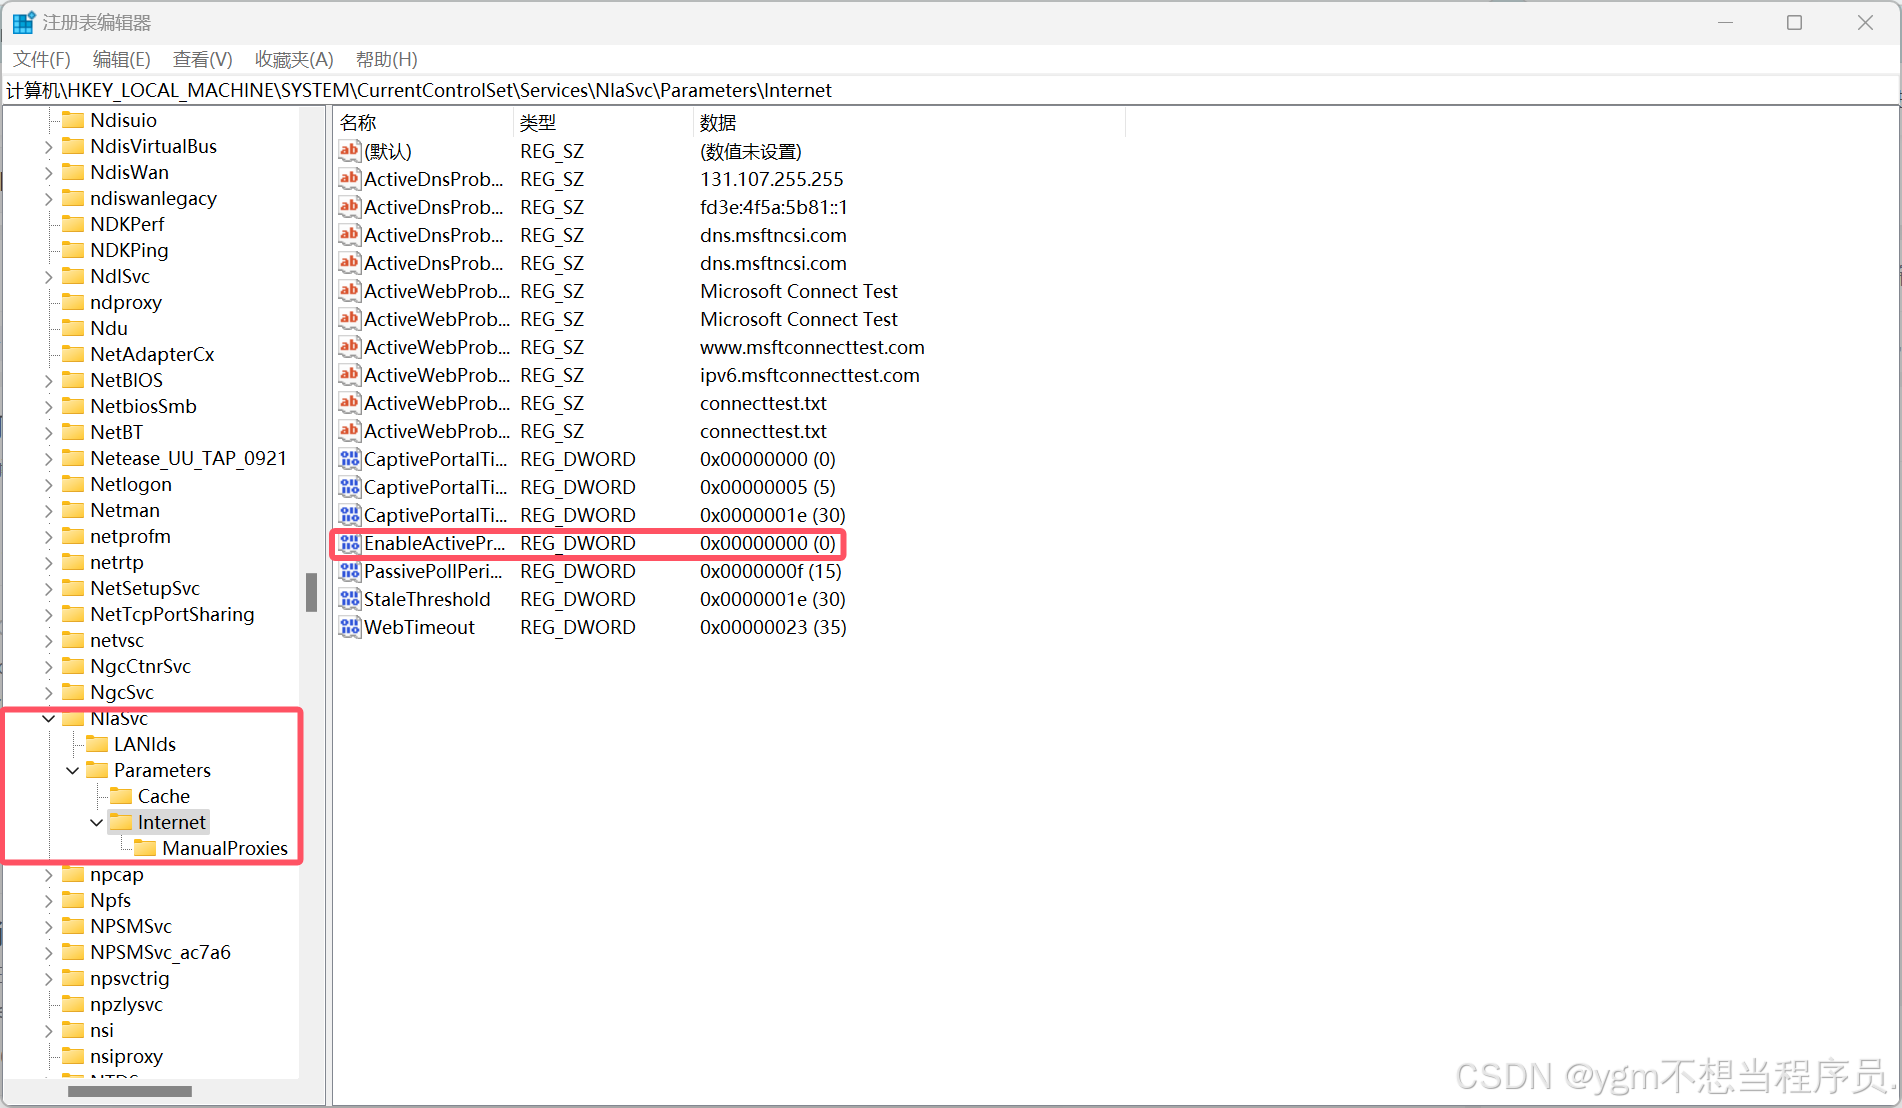
Task: Click the string icon beside ipv6.msftconnecttest.com row
Action: pos(349,375)
